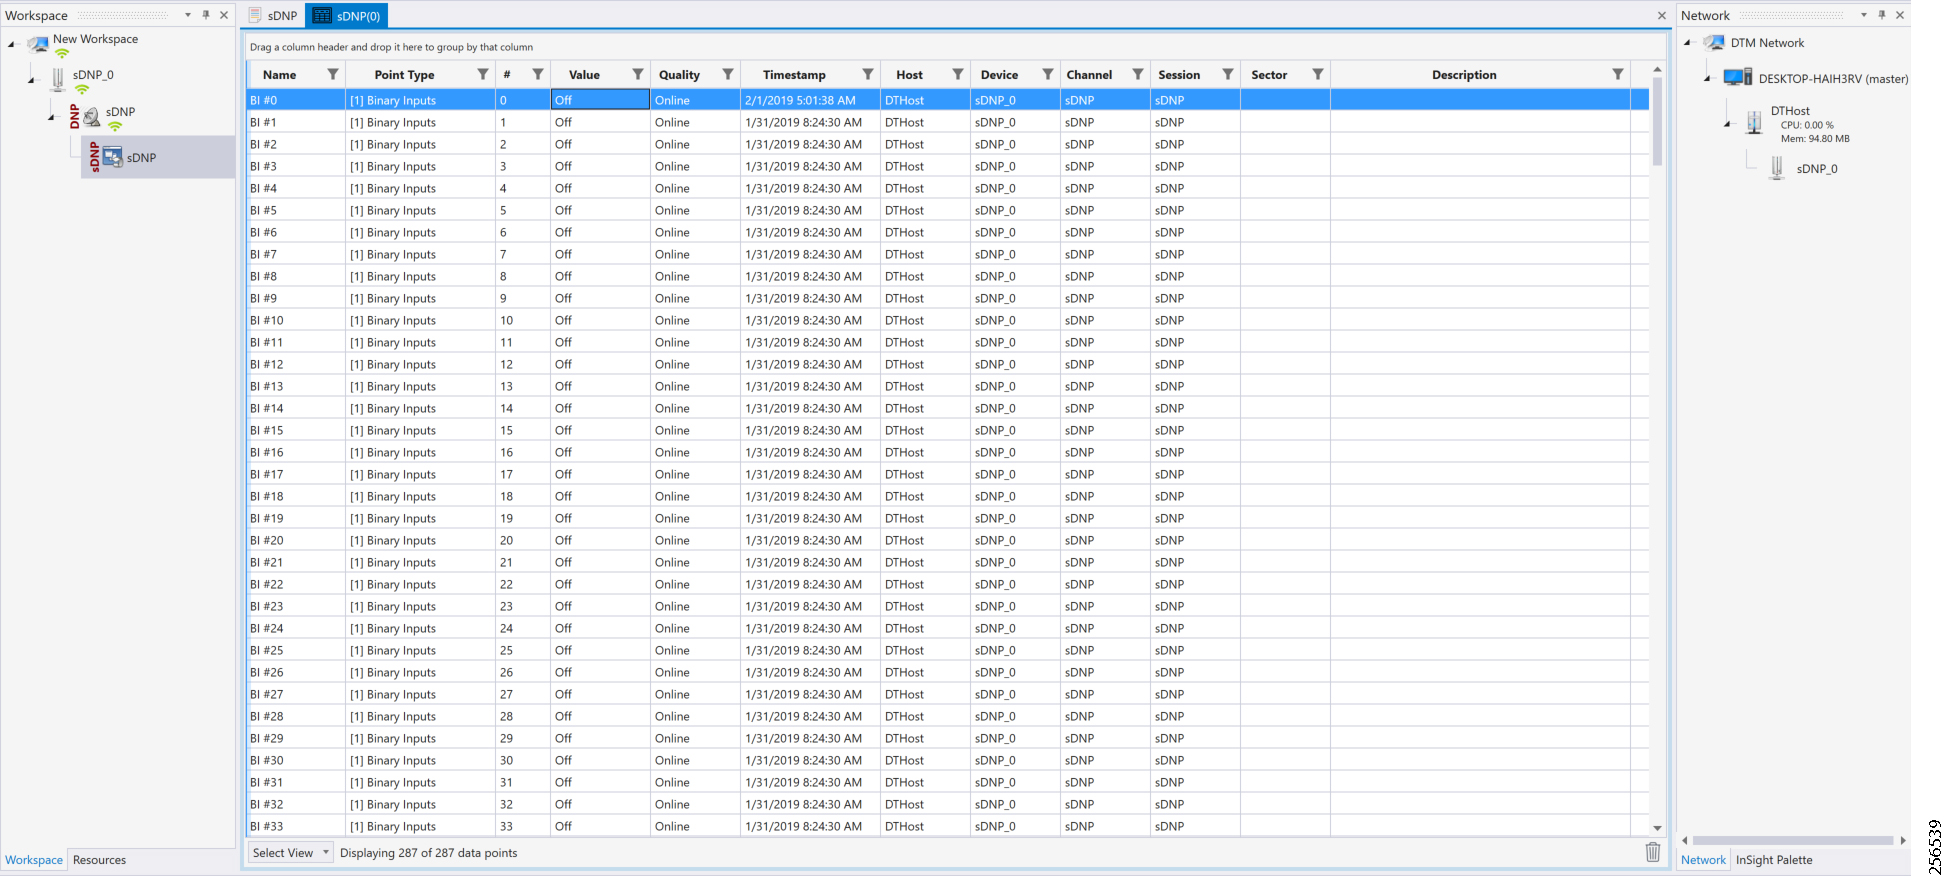Select New Workspace computer icon
1945x876 pixels.
point(39,44)
